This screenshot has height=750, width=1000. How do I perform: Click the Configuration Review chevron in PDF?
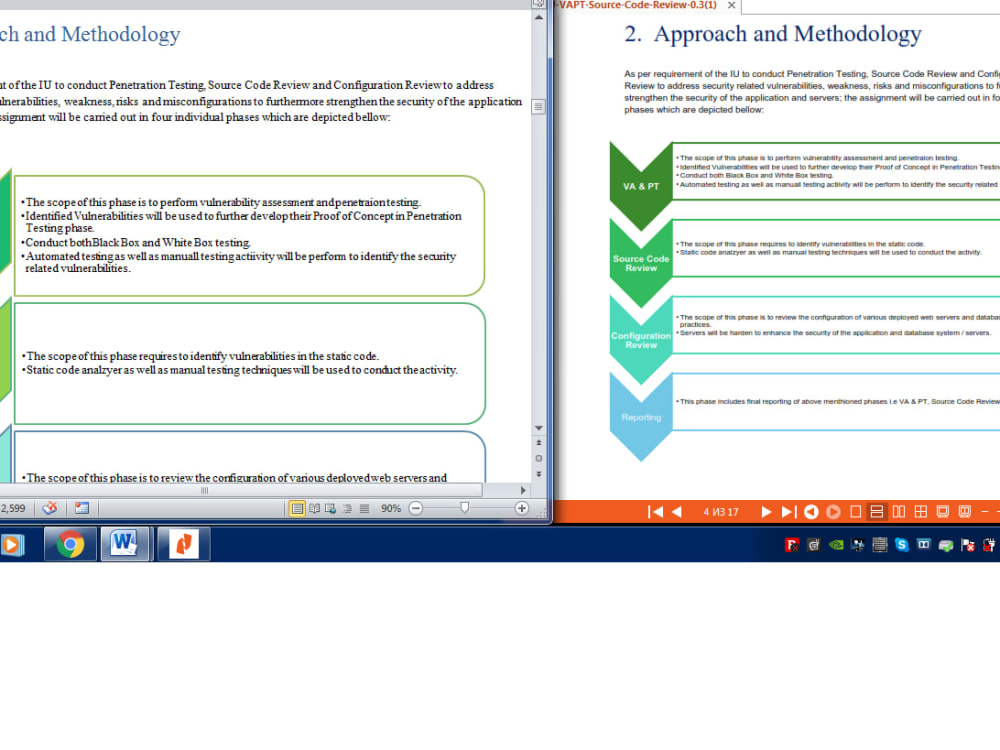click(641, 340)
